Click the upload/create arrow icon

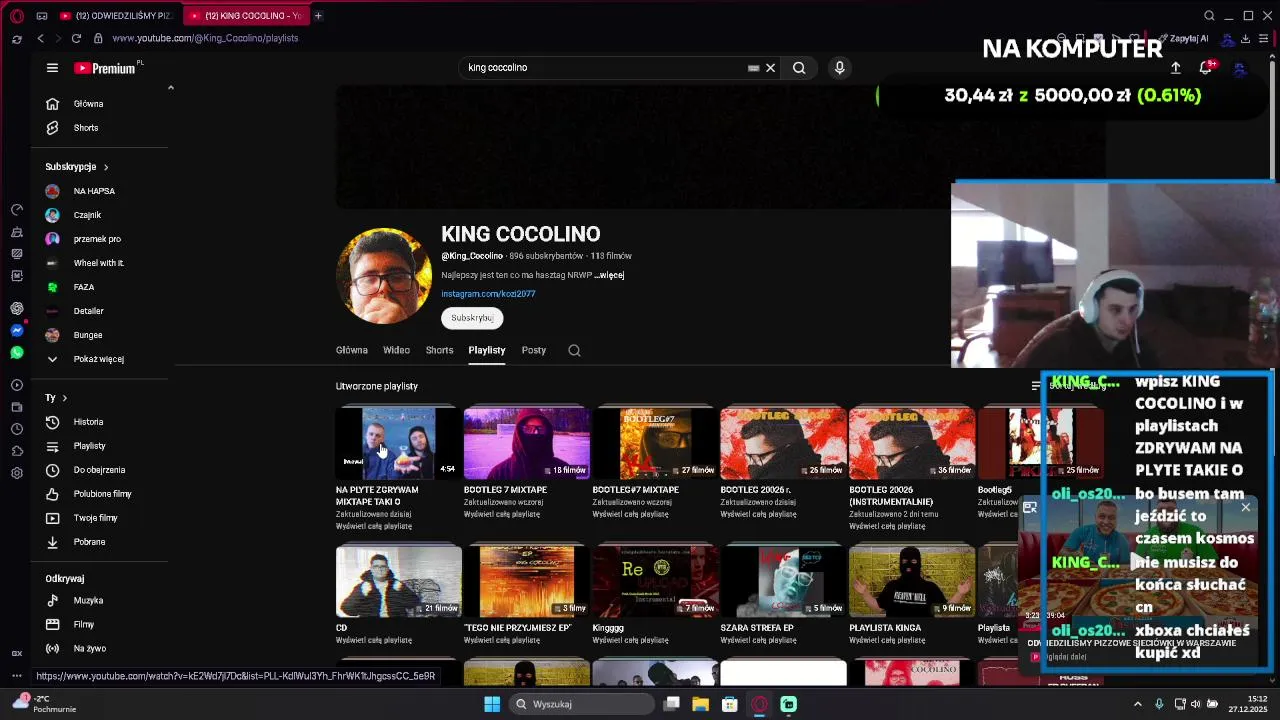[1176, 67]
